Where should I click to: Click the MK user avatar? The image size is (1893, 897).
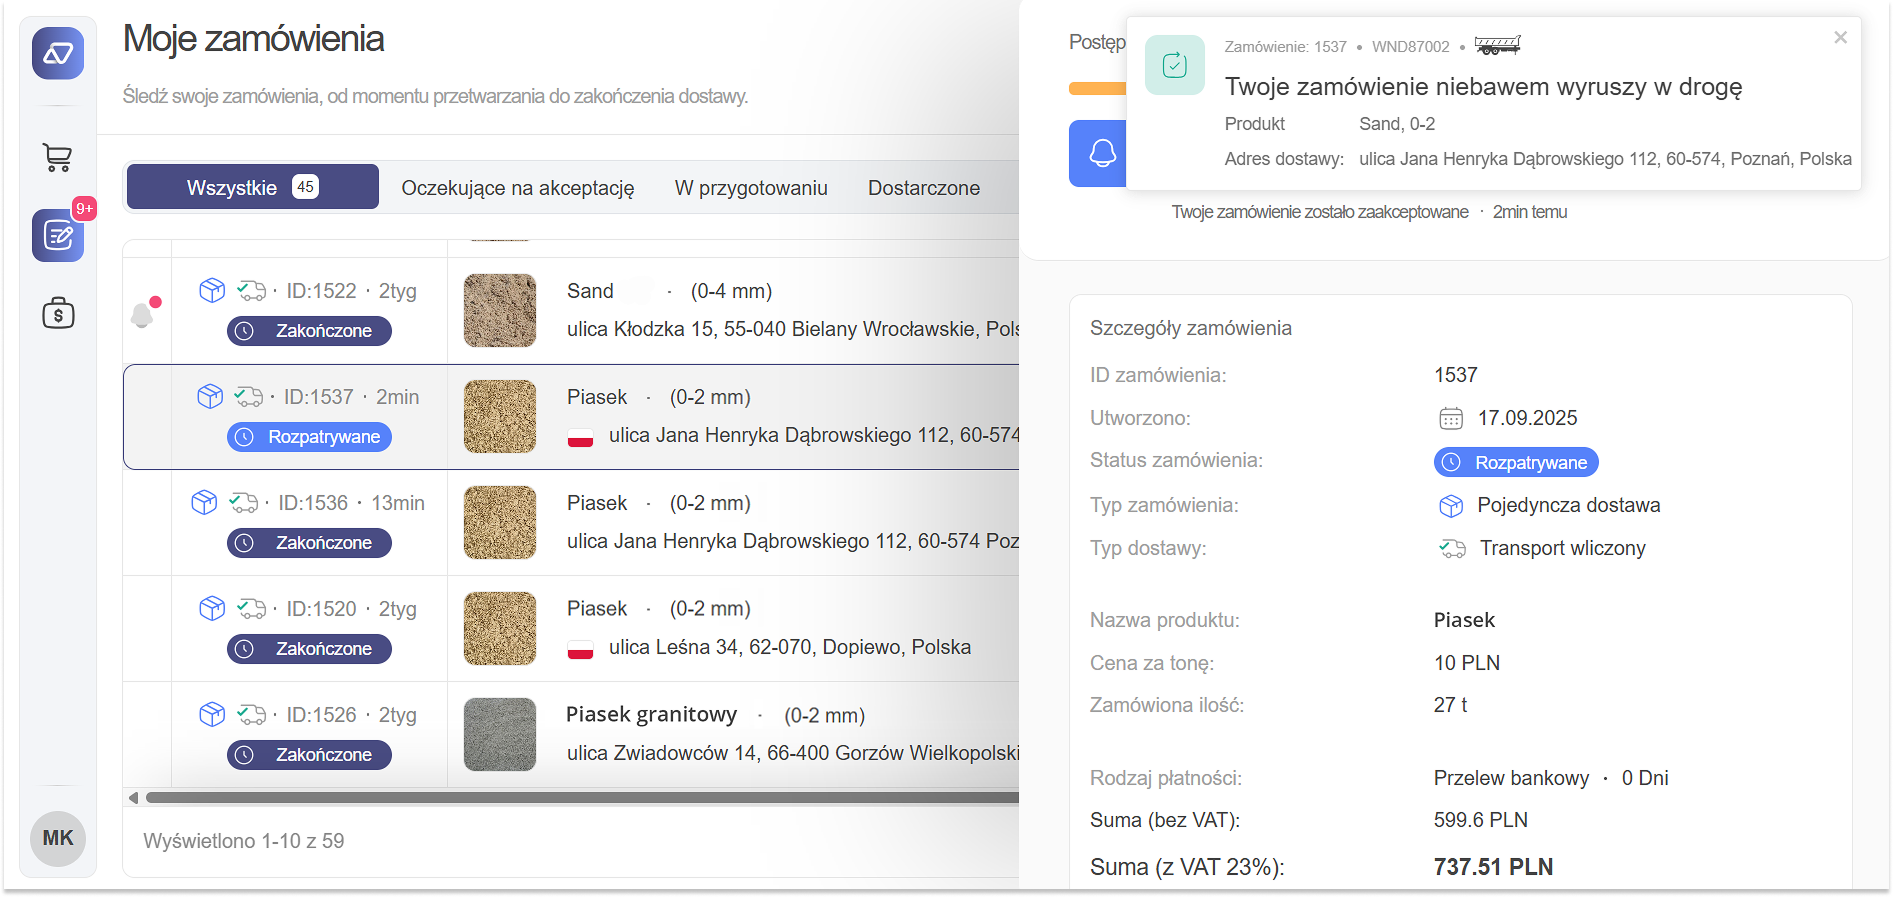point(58,838)
